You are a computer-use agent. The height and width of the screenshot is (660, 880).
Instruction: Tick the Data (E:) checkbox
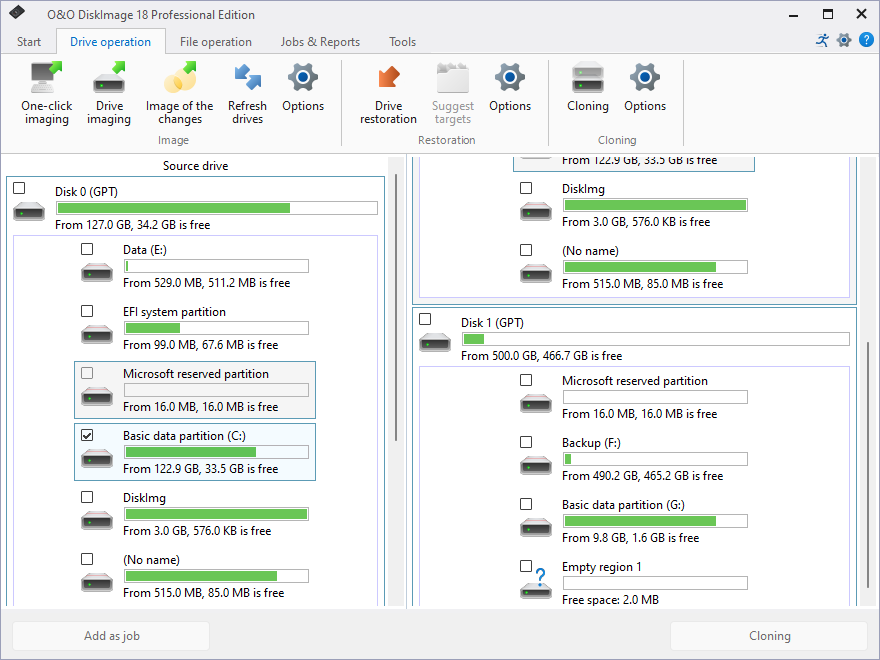(x=87, y=249)
